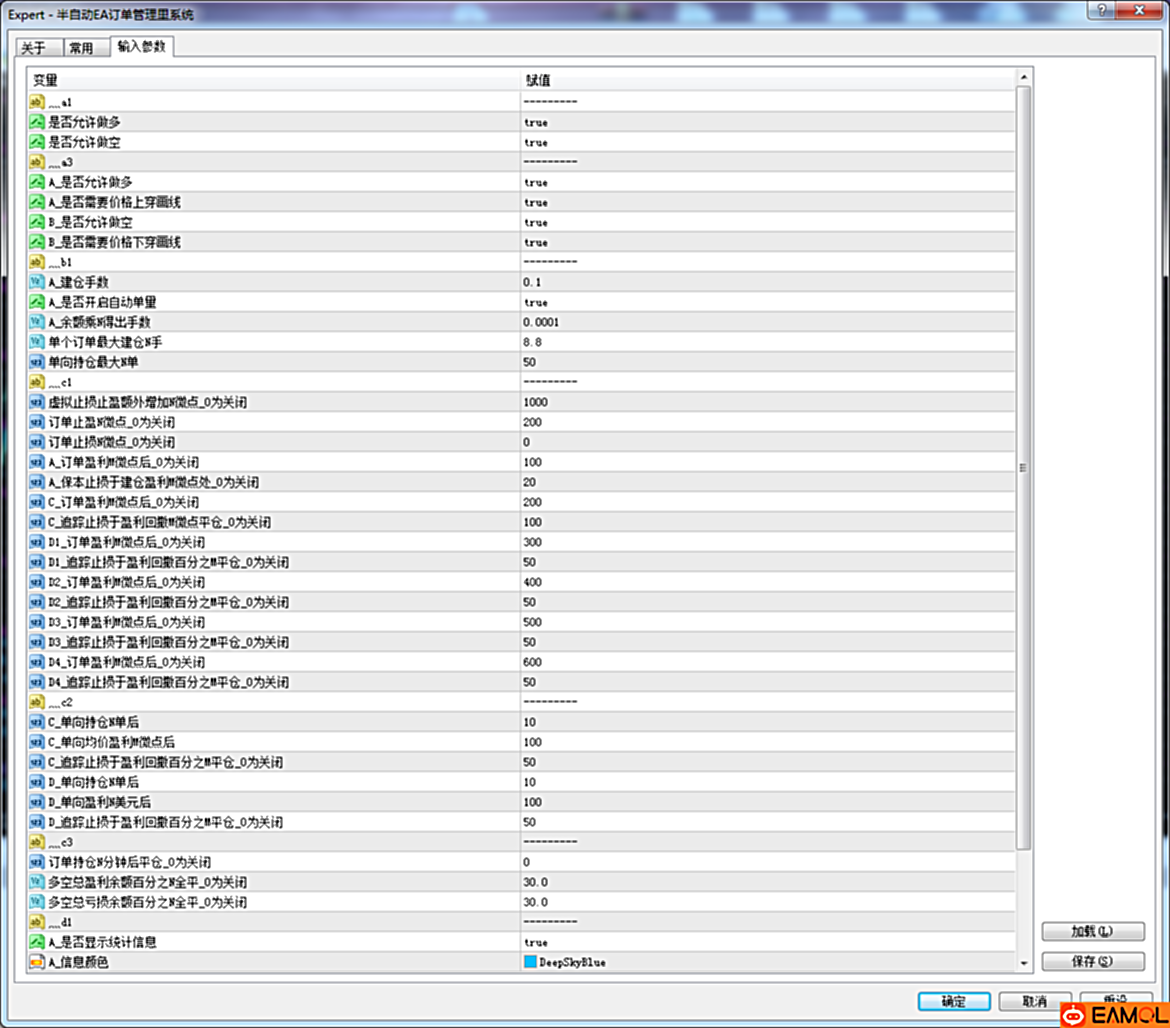The width and height of the screenshot is (1170, 1028).
Task: Click the 确定 button
Action: click(x=953, y=1001)
